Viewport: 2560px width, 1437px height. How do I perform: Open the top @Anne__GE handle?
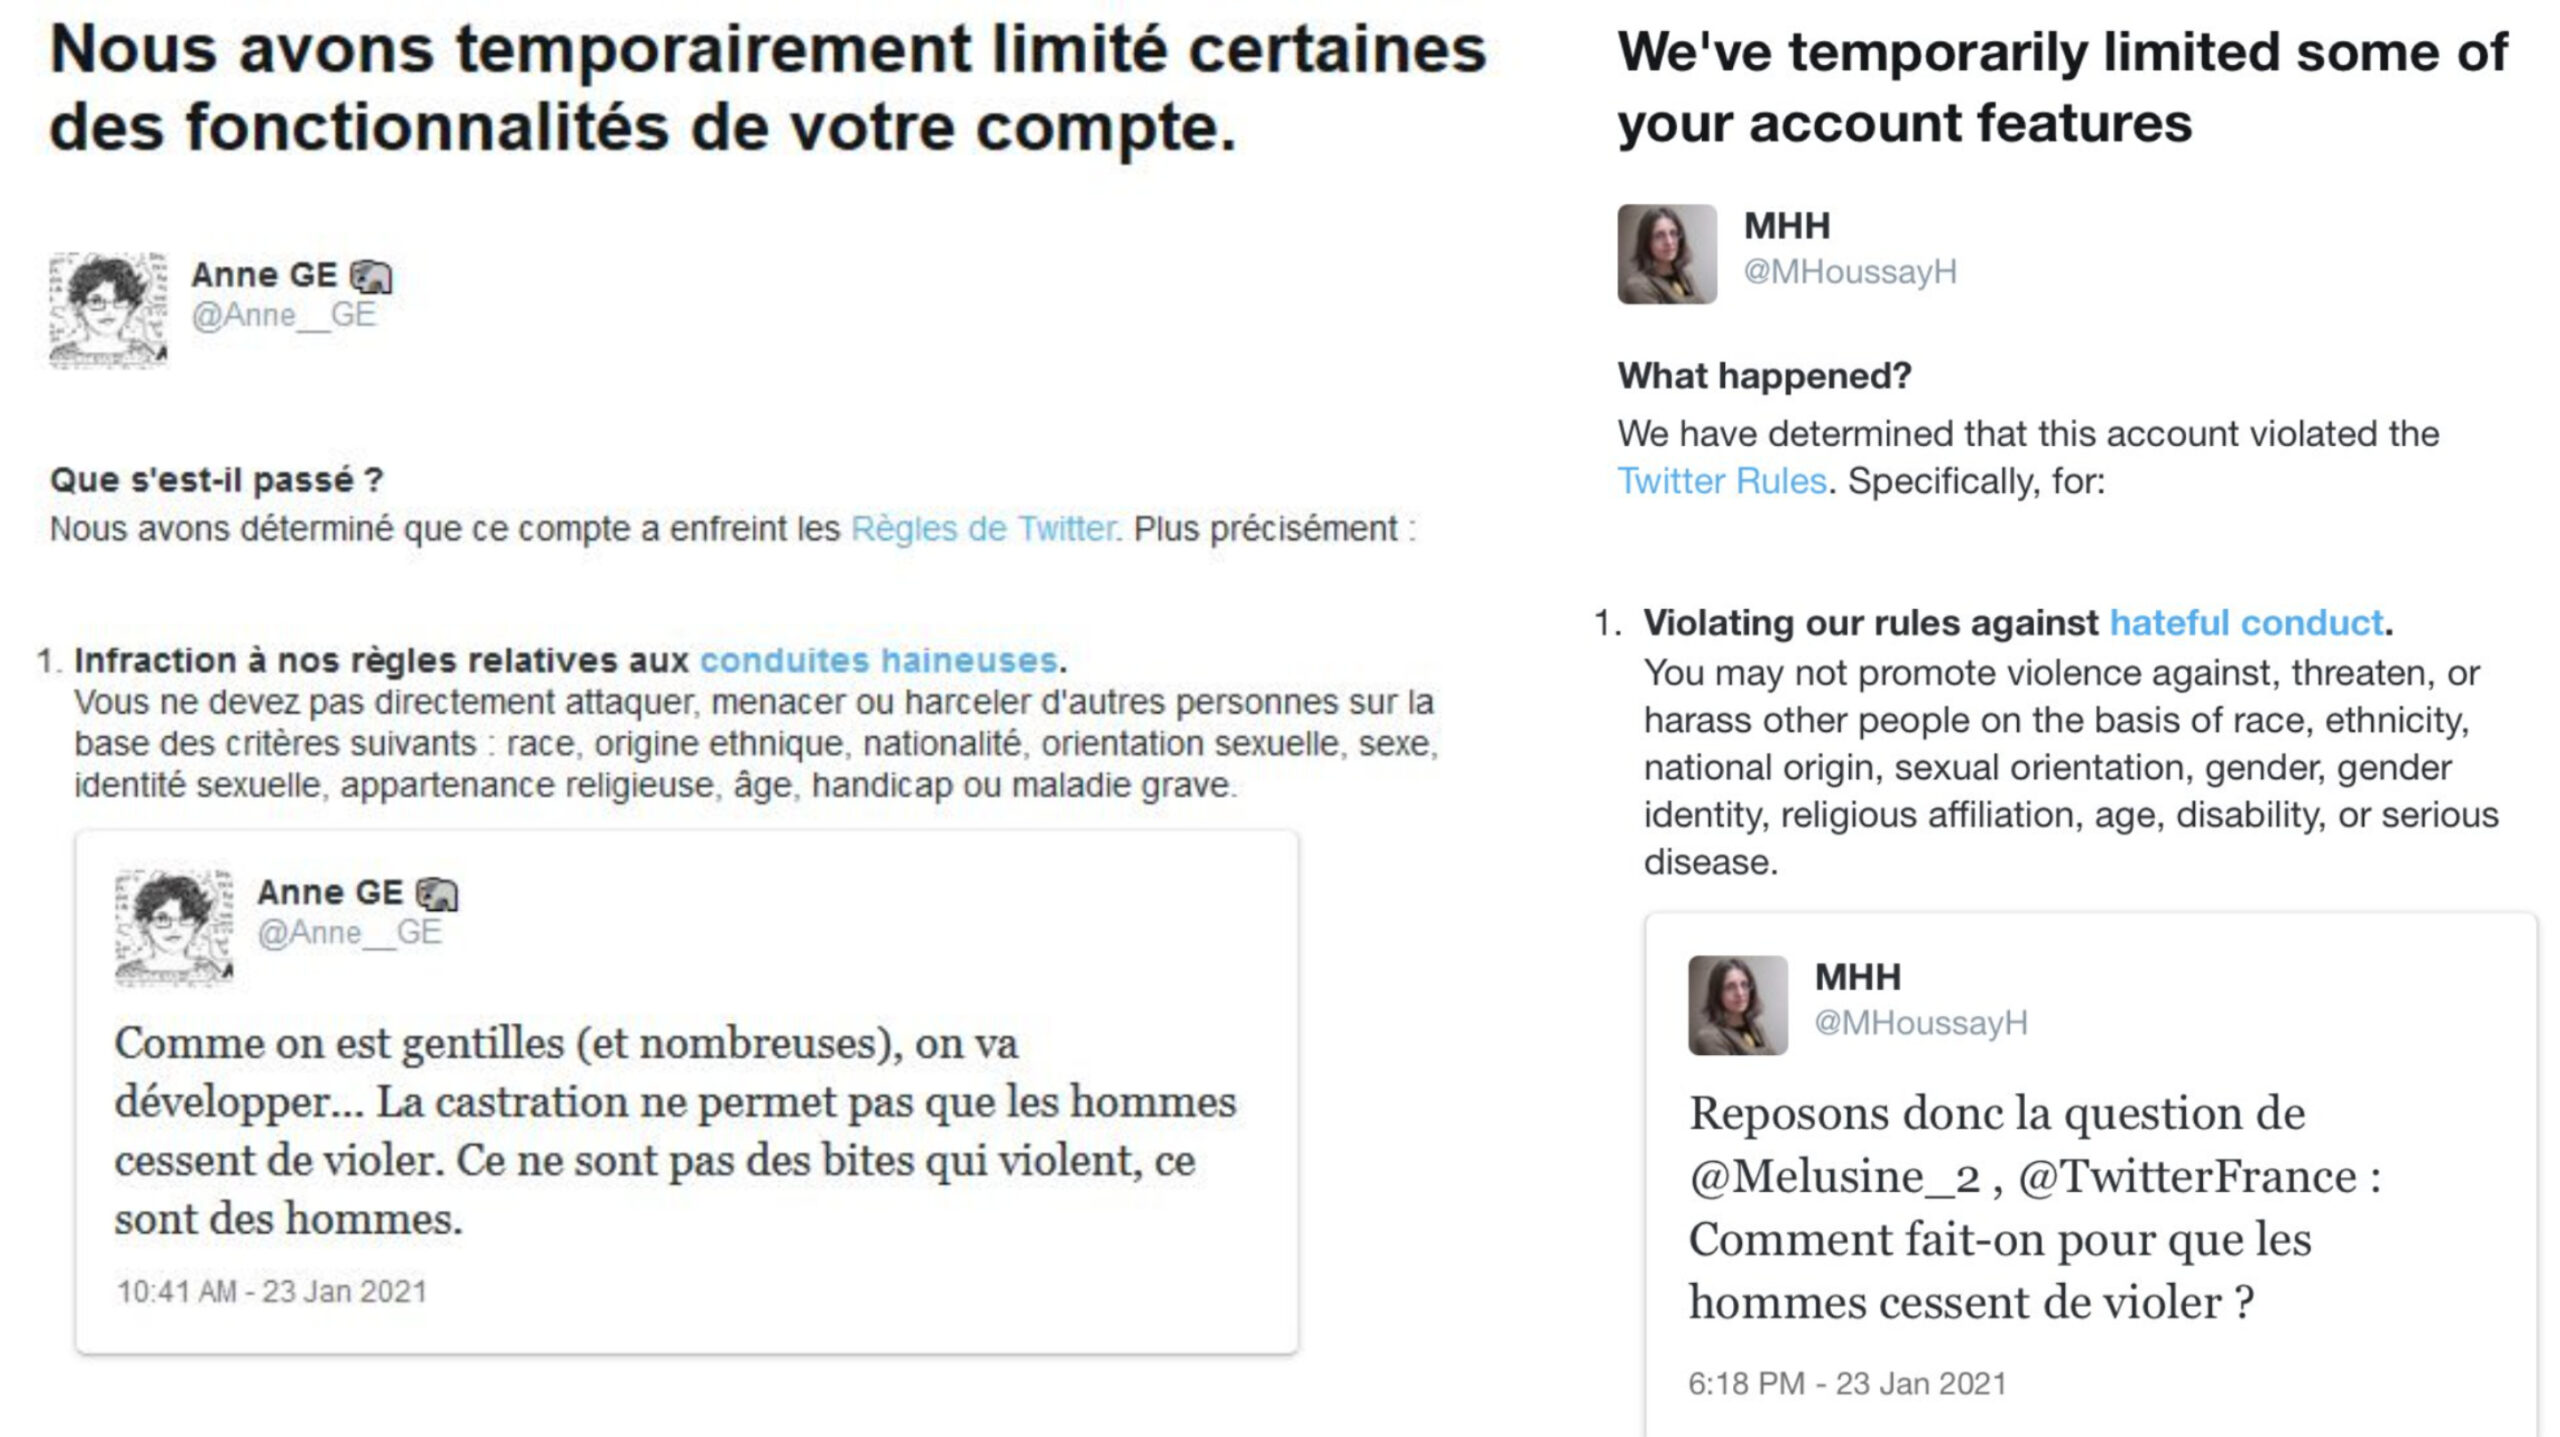283,315
